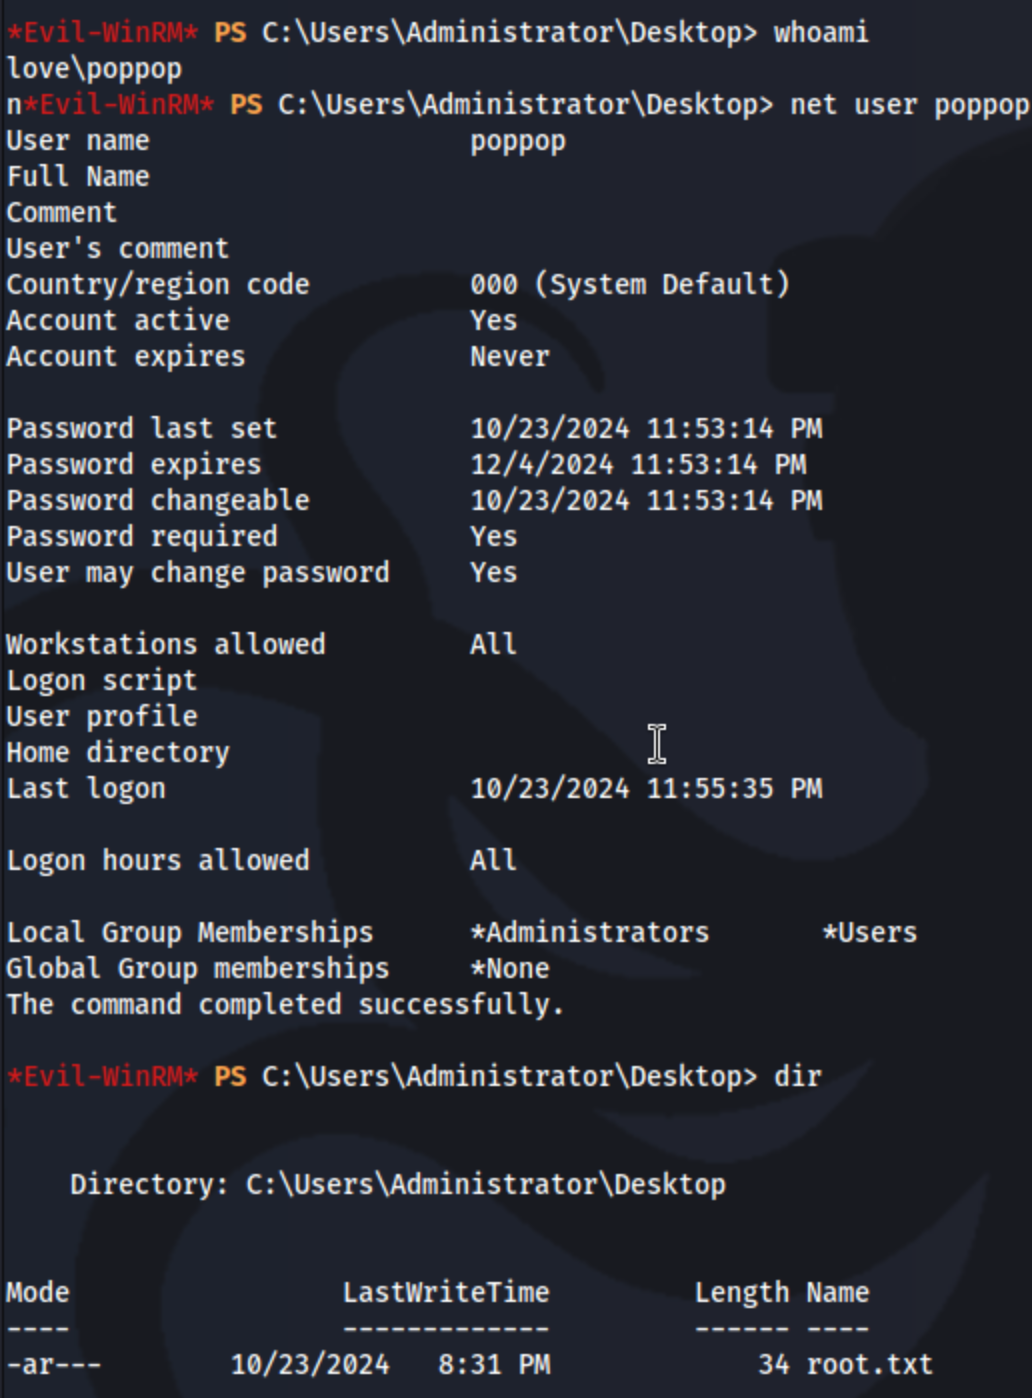Click the Last logon timestamp value
The height and width of the screenshot is (1398, 1032).
[646, 788]
